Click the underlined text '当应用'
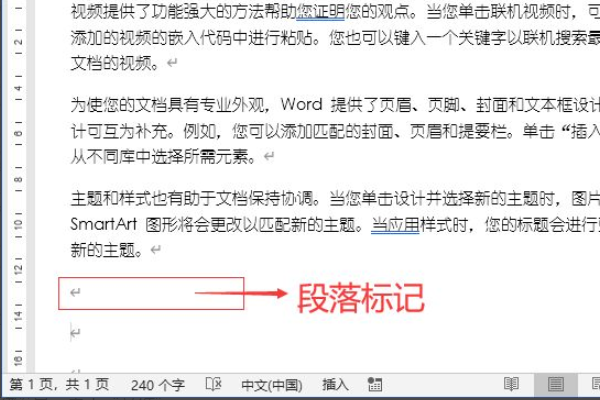600x400 pixels. pos(395,225)
